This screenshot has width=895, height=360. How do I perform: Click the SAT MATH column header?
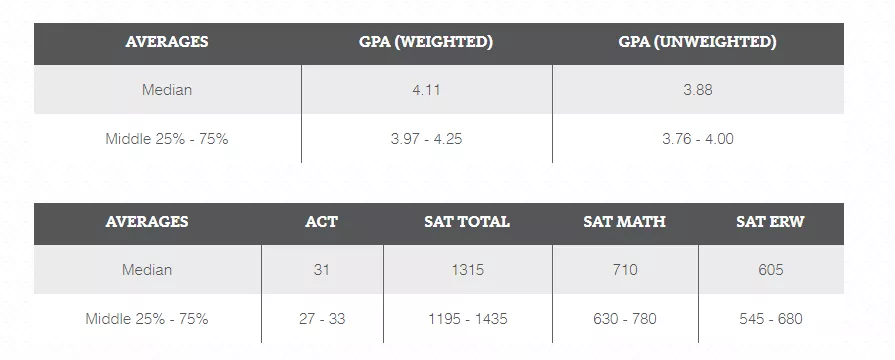pyautogui.click(x=624, y=221)
